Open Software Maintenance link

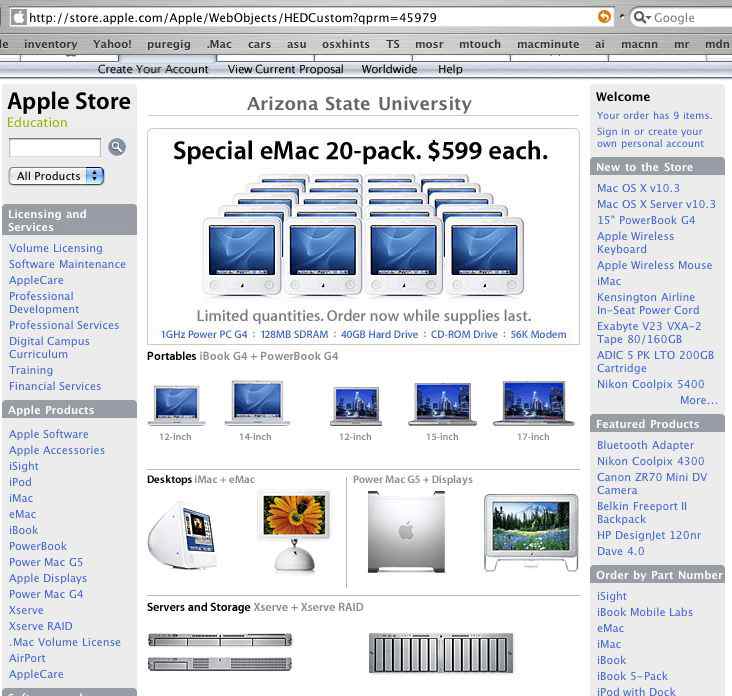click(67, 264)
